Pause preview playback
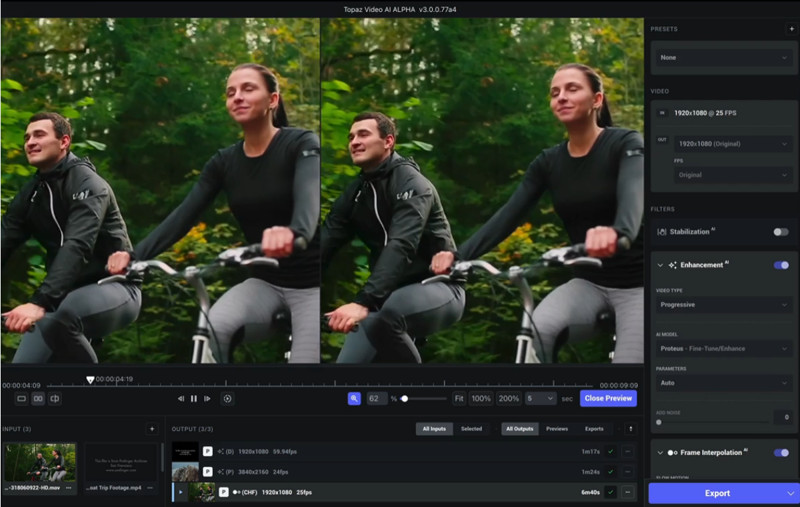Image resolution: width=800 pixels, height=507 pixels. (x=194, y=399)
